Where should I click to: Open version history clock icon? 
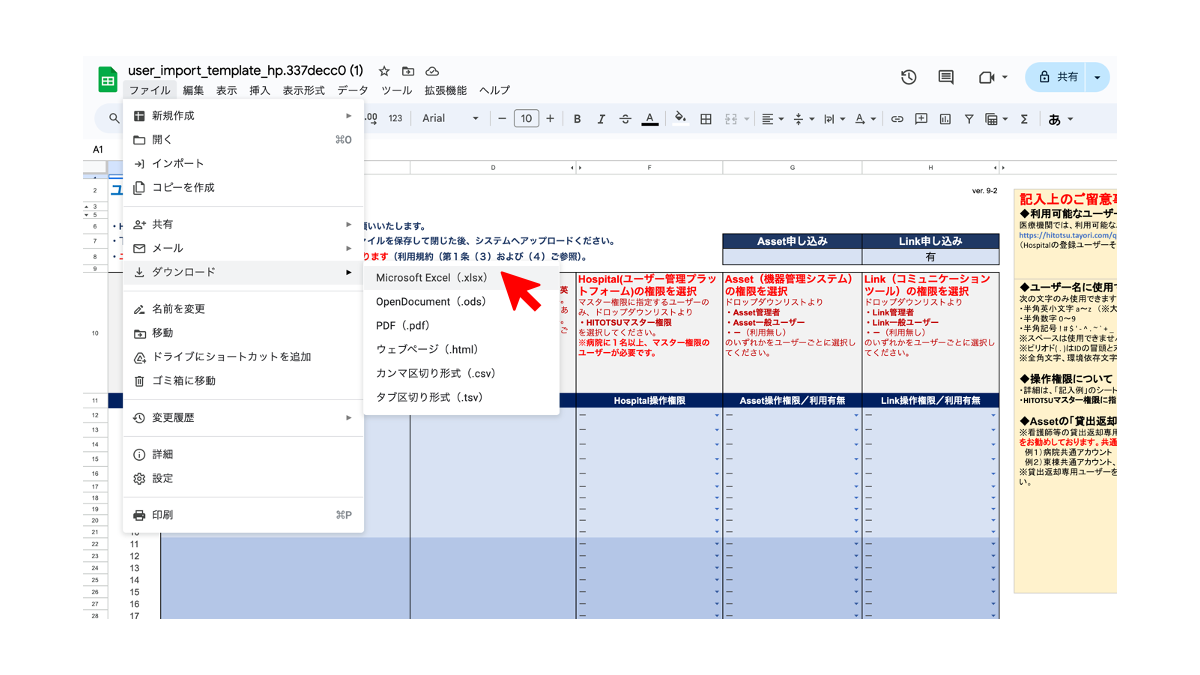908,77
